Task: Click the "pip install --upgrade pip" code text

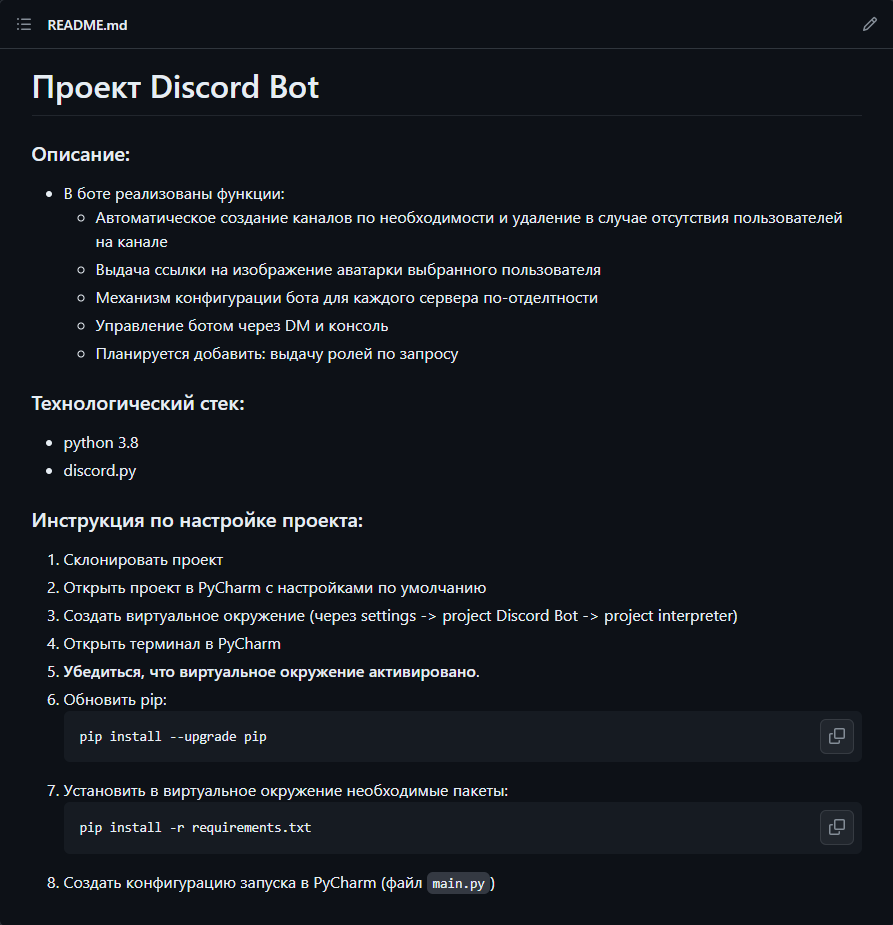Action: click(x=173, y=737)
